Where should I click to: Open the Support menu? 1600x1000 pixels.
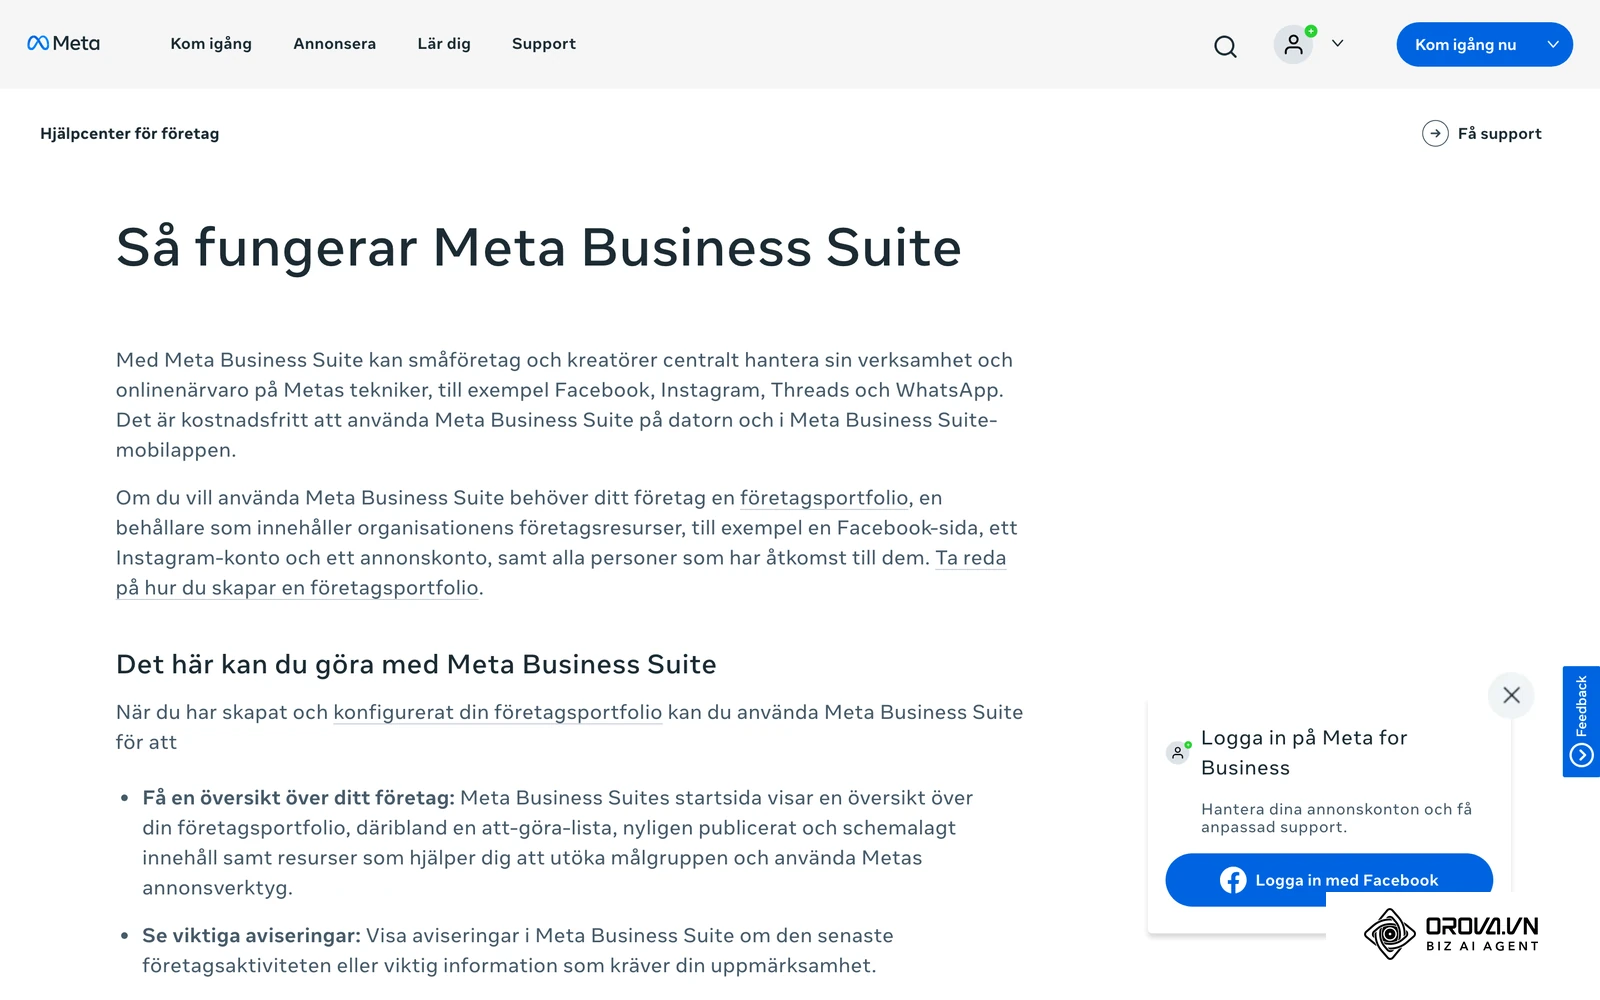coord(544,44)
